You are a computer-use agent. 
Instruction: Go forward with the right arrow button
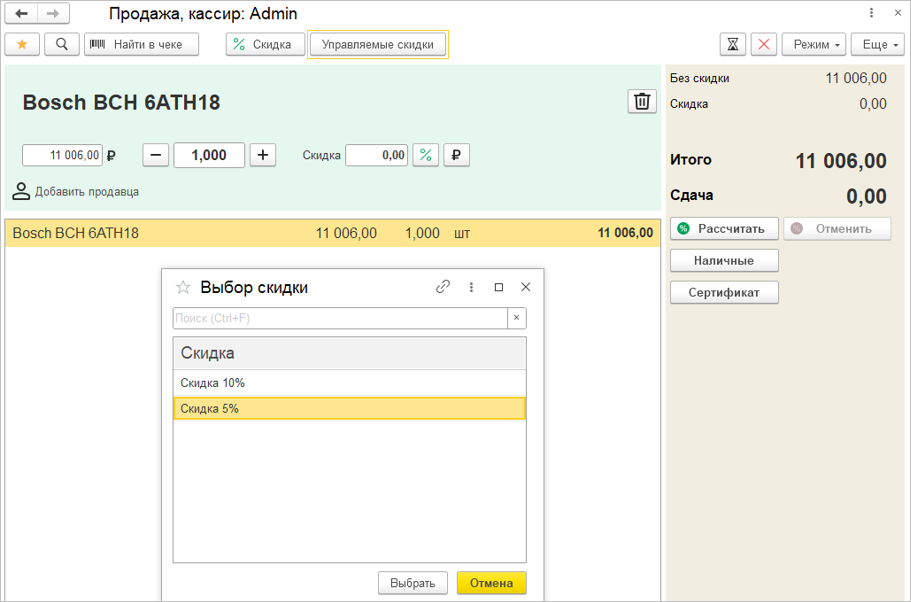coord(53,13)
